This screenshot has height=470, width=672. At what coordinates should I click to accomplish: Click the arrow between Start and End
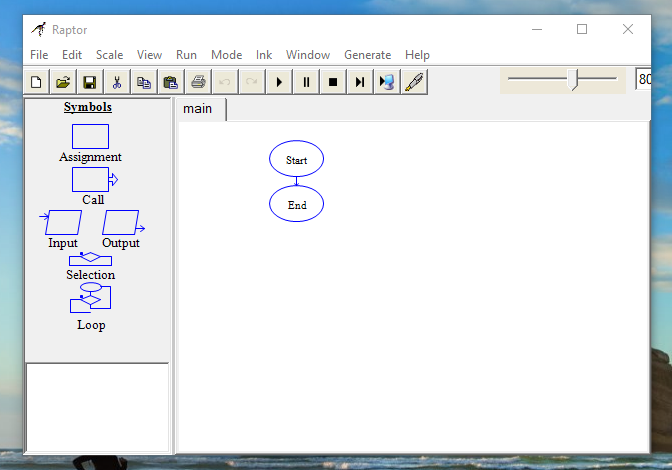coord(297,181)
